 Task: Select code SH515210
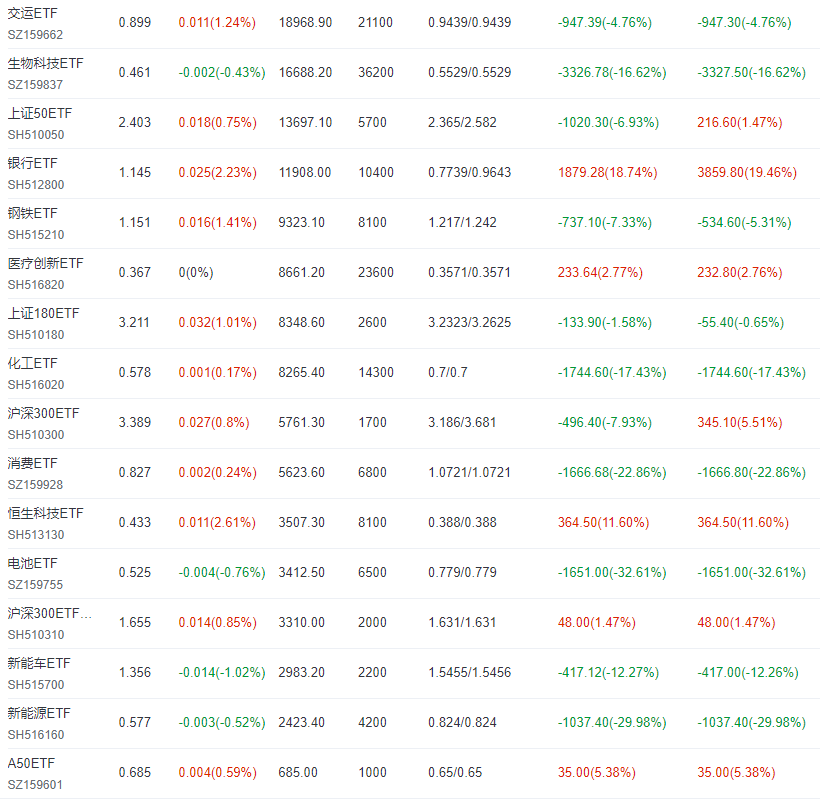coord(36,235)
